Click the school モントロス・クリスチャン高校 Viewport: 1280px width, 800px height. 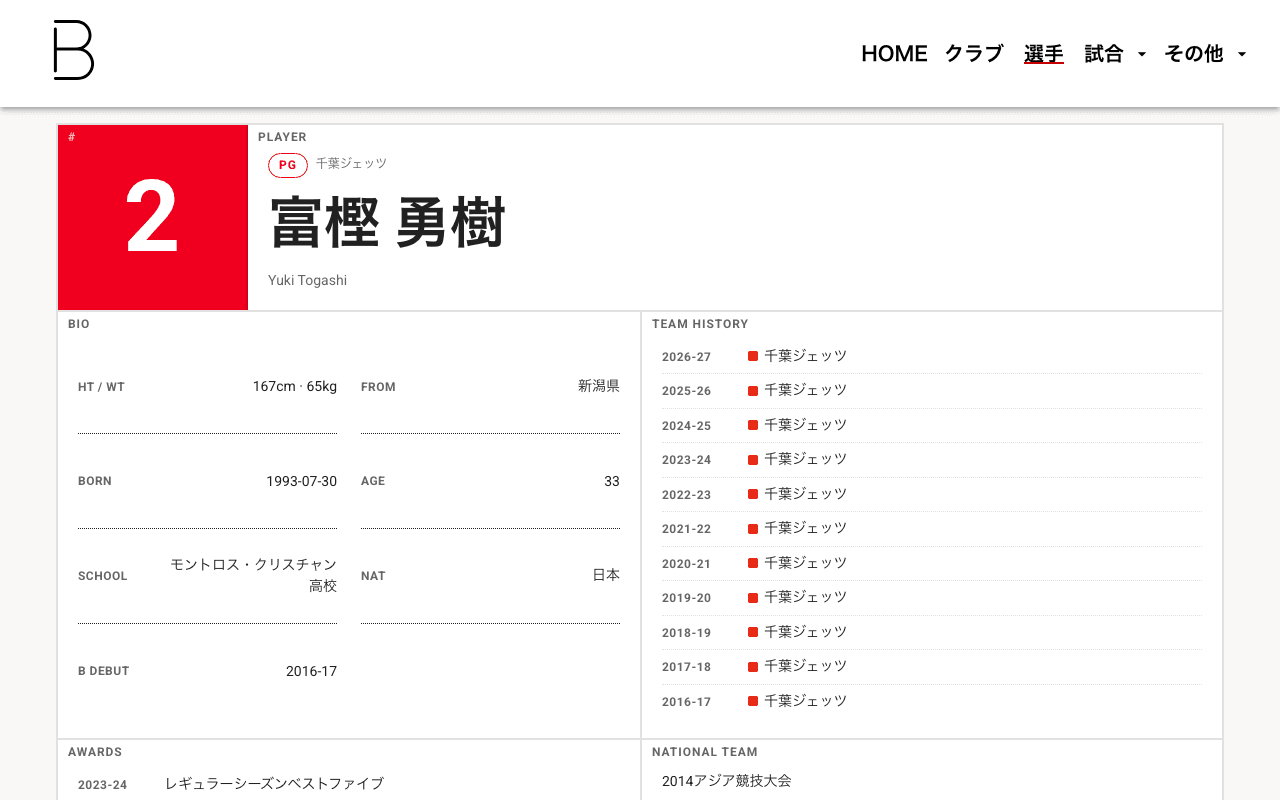254,575
